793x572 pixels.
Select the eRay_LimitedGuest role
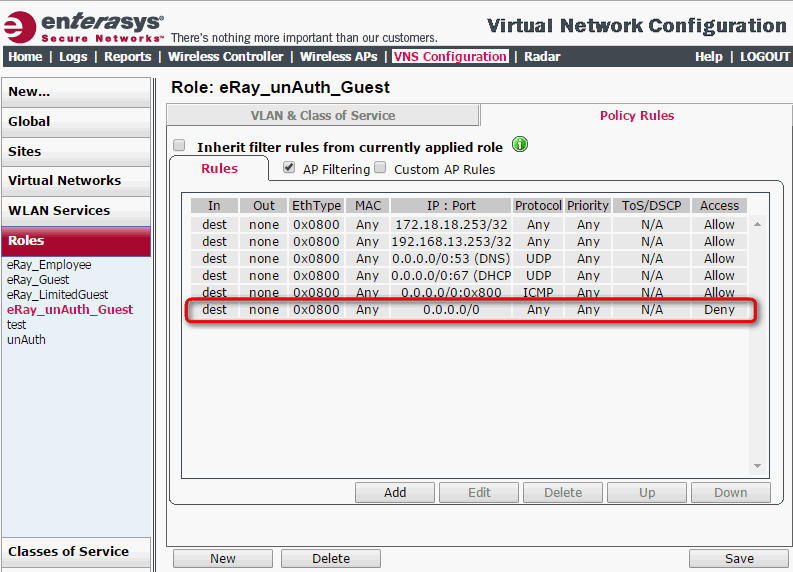(57, 294)
